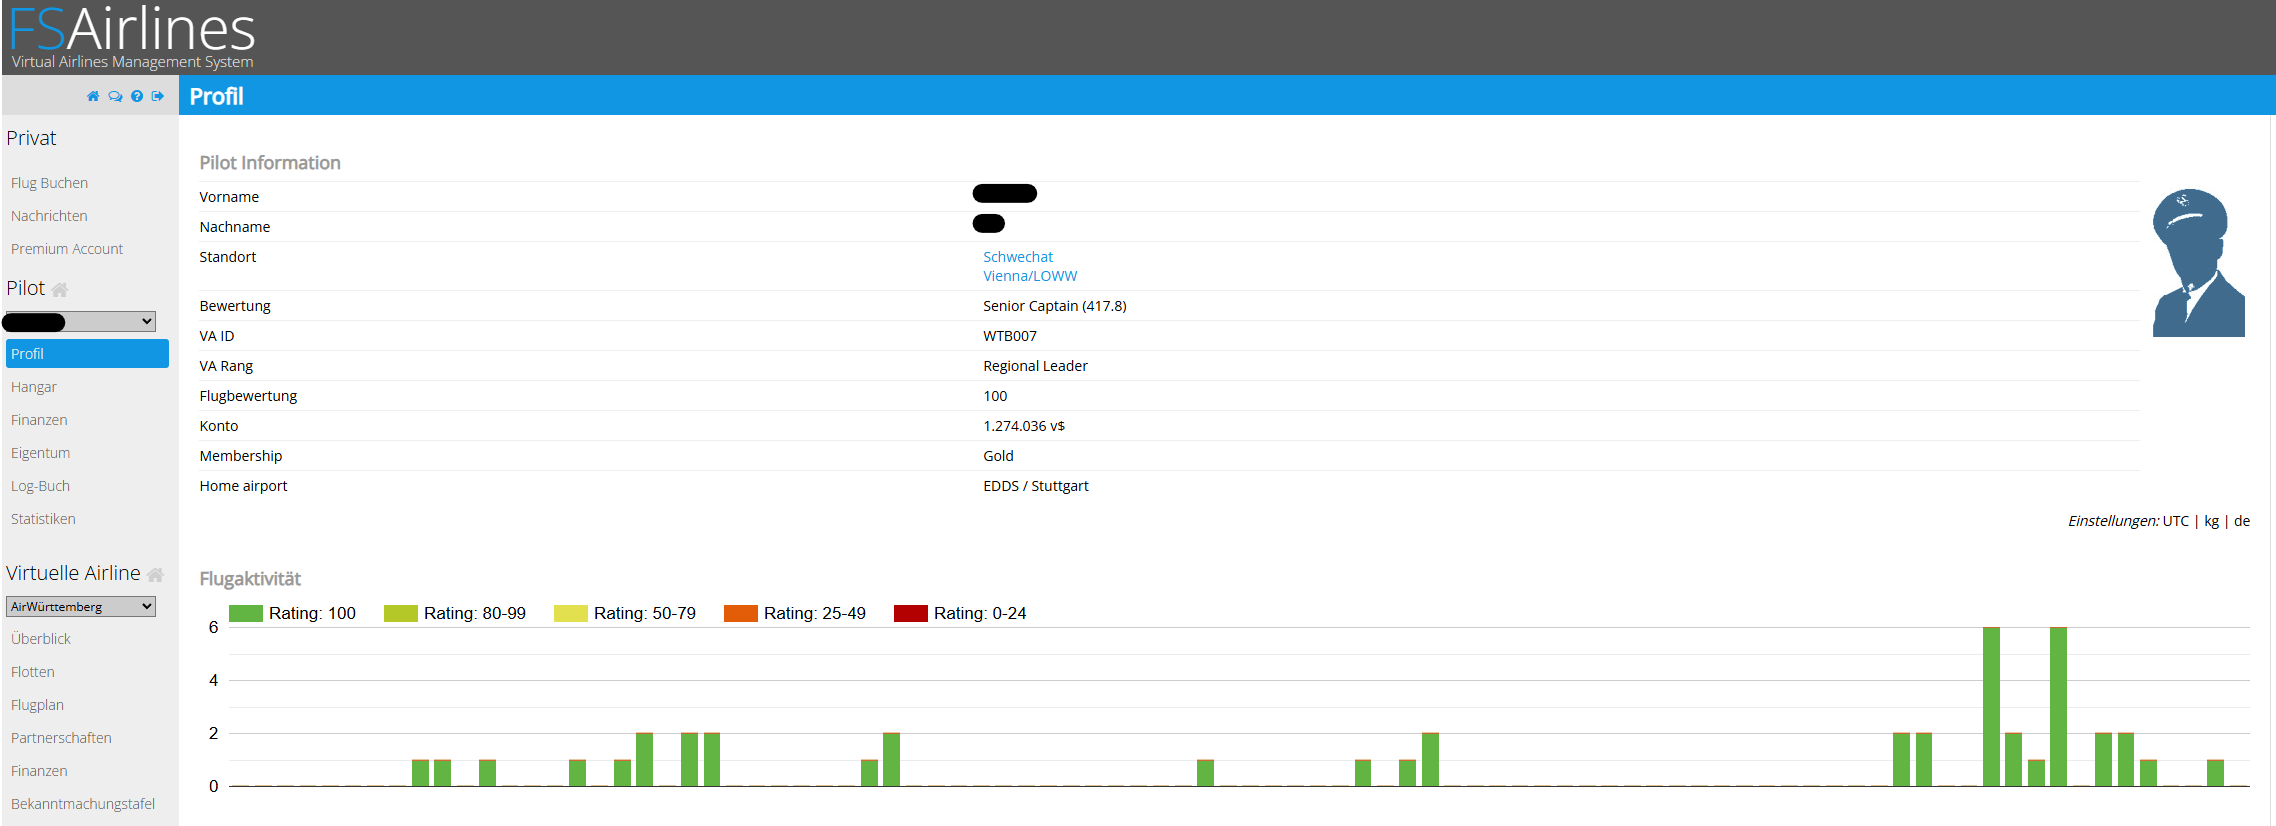The image size is (2276, 826).
Task: Select Log-Buch in the sidebar
Action: (x=40, y=486)
